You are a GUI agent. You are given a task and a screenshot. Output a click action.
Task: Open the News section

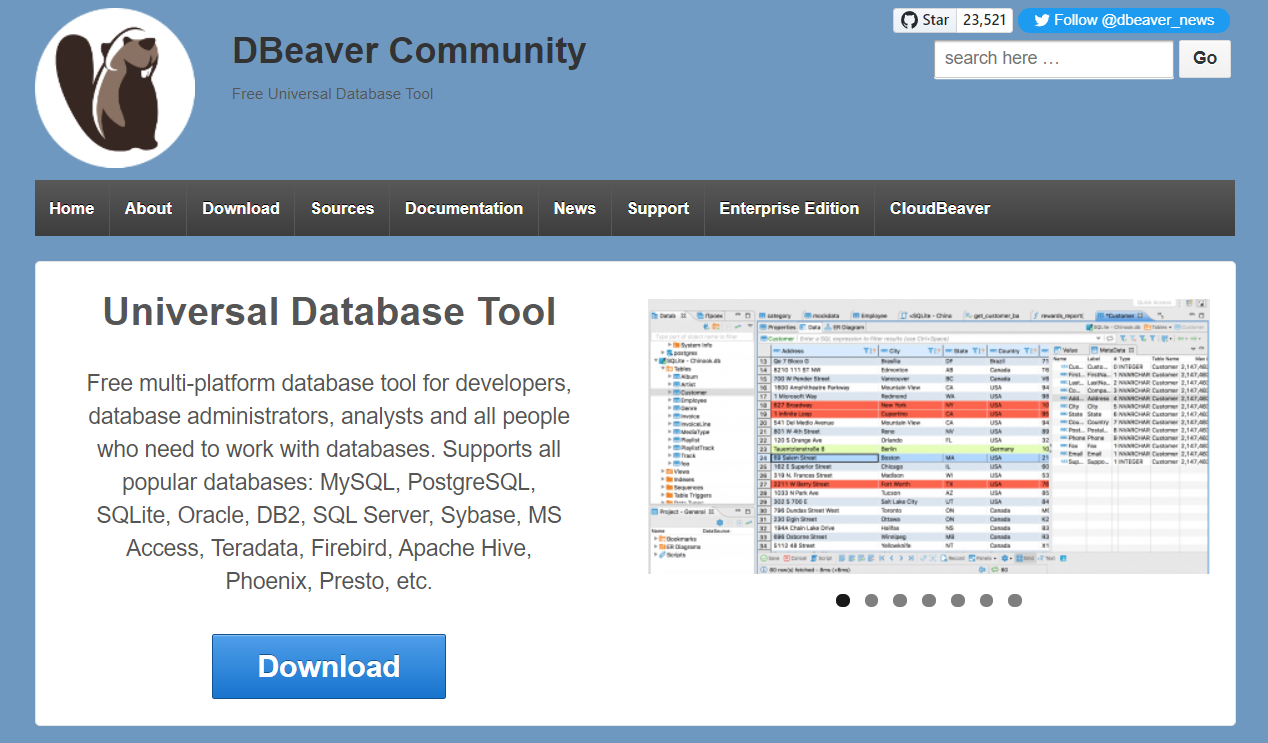pyautogui.click(x=575, y=208)
